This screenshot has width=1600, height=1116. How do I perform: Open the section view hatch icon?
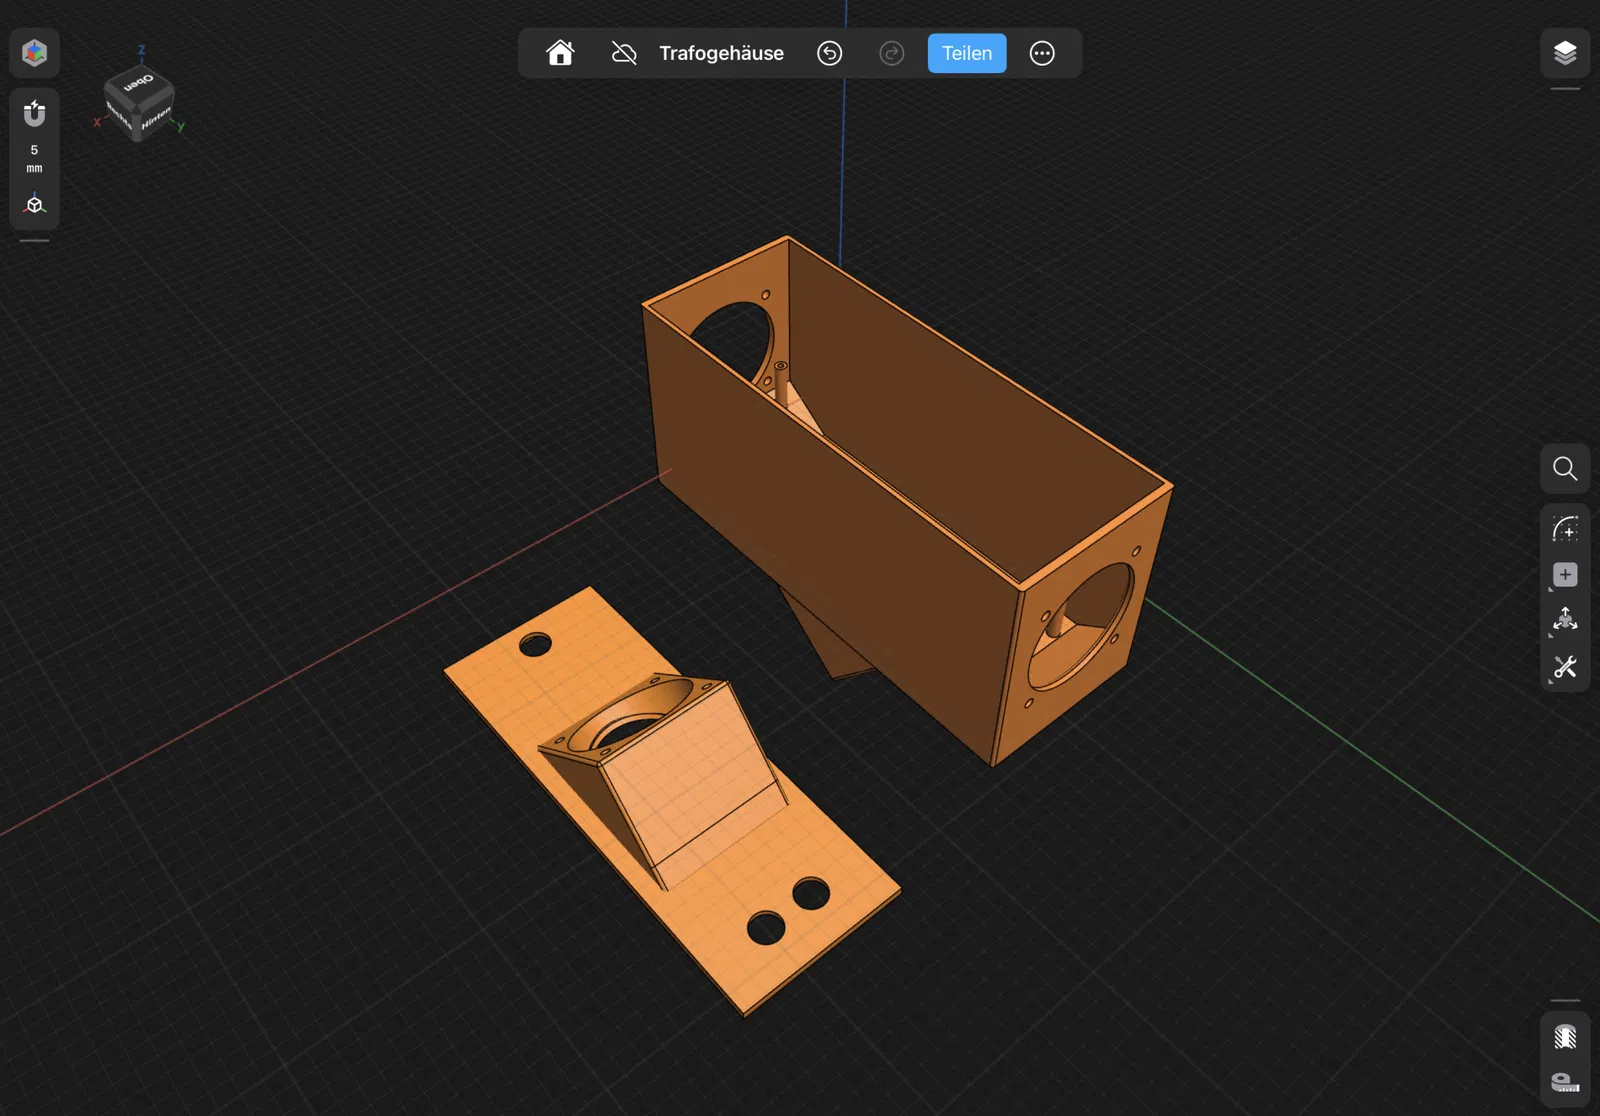(x=1565, y=1036)
